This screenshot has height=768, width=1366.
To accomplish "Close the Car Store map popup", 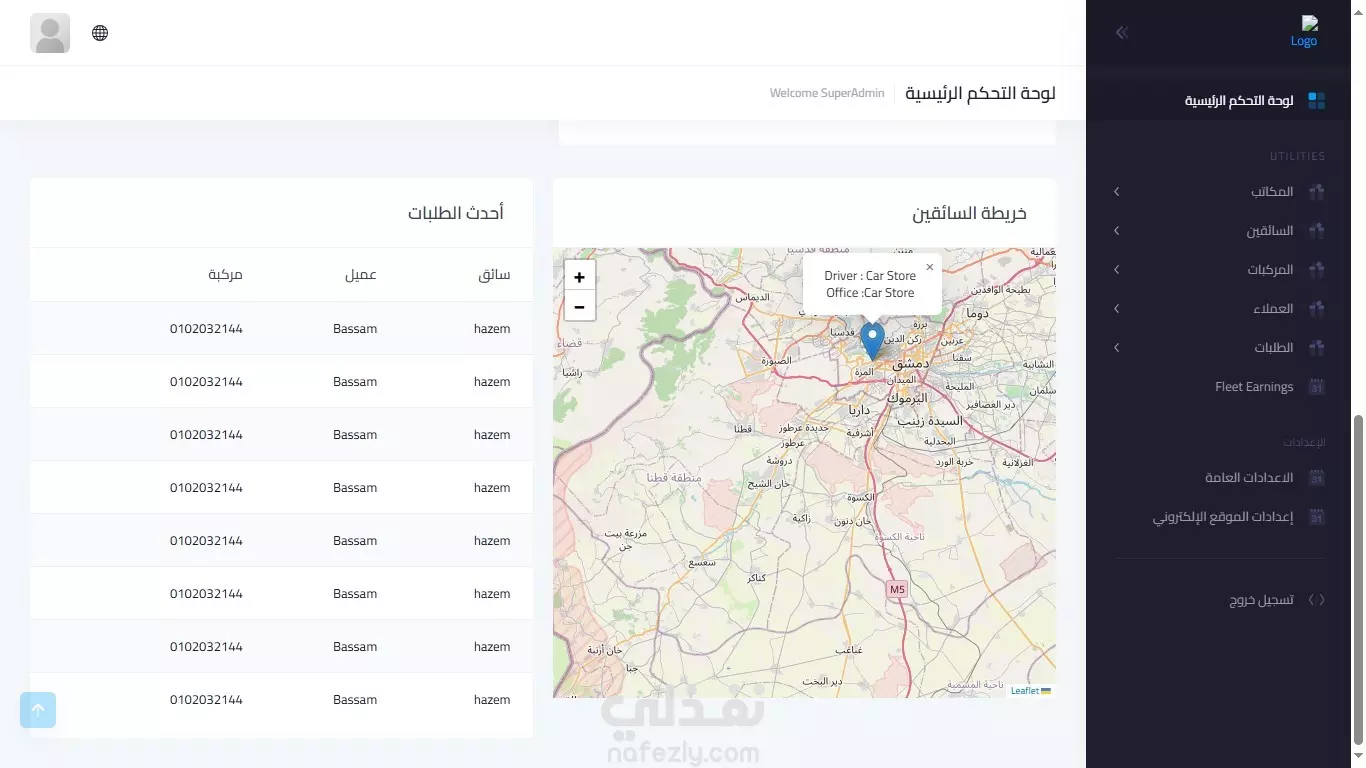I will pos(929,267).
